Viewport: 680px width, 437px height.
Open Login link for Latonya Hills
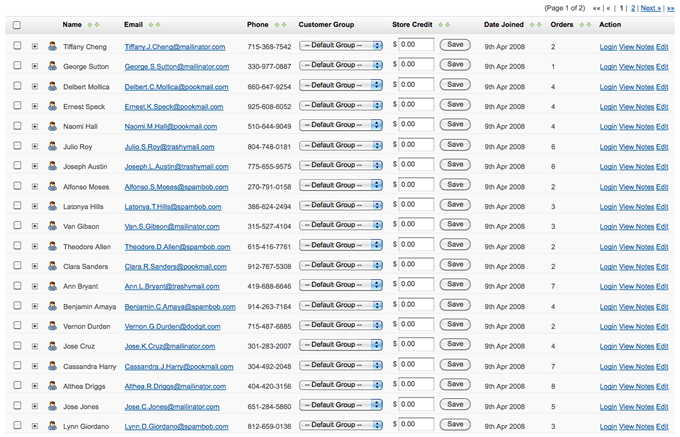click(608, 207)
